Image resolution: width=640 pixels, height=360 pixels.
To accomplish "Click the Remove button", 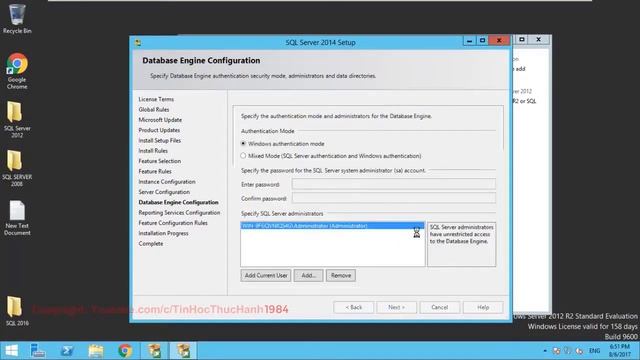I will [341, 276].
